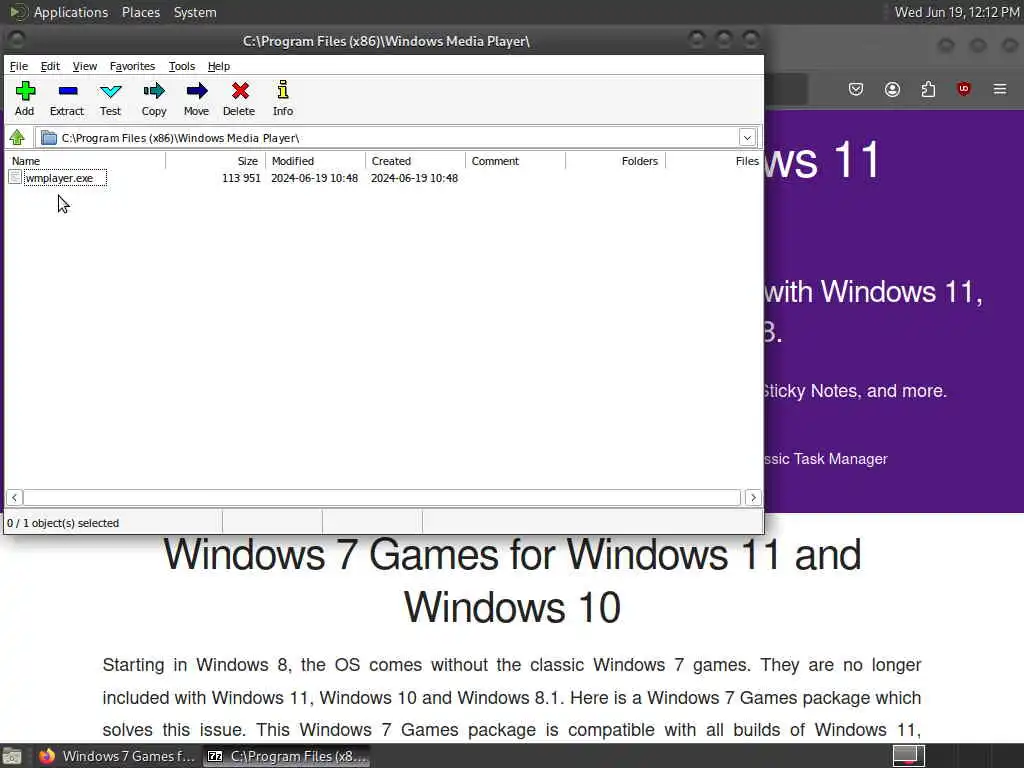Image resolution: width=1024 pixels, height=768 pixels.
Task: Open Firefox account icon
Action: (892, 89)
